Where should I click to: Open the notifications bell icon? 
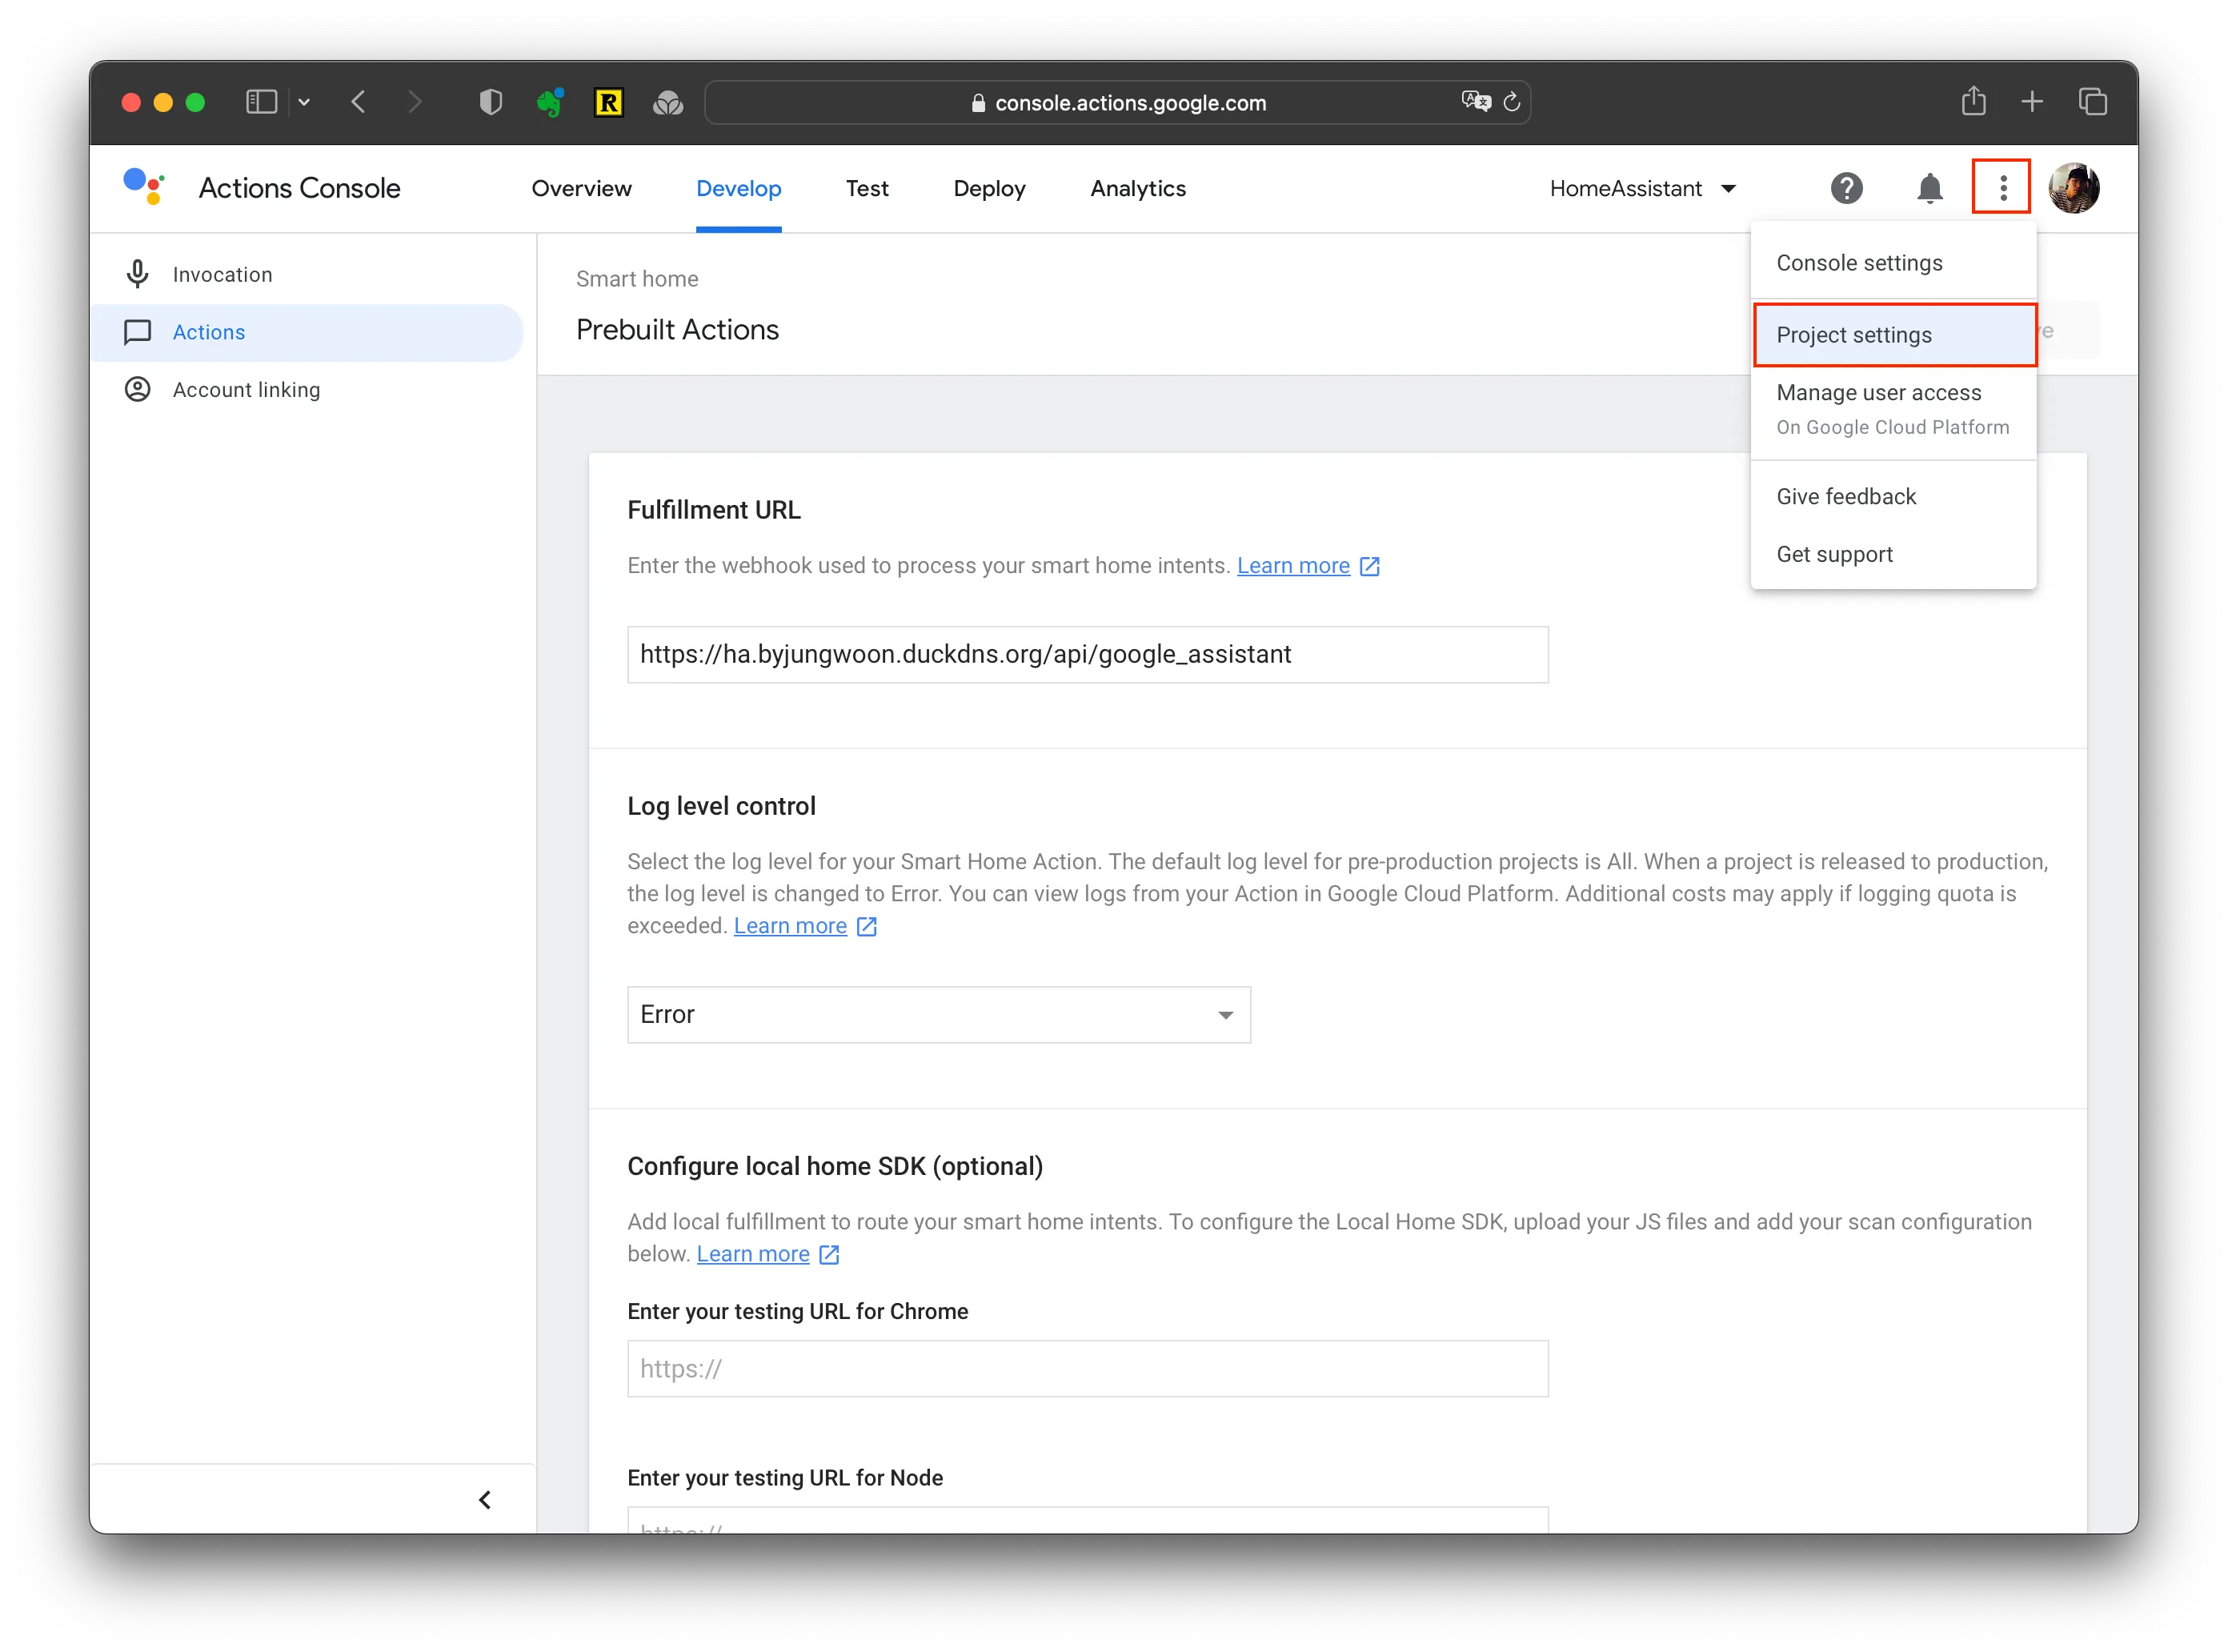point(1929,188)
